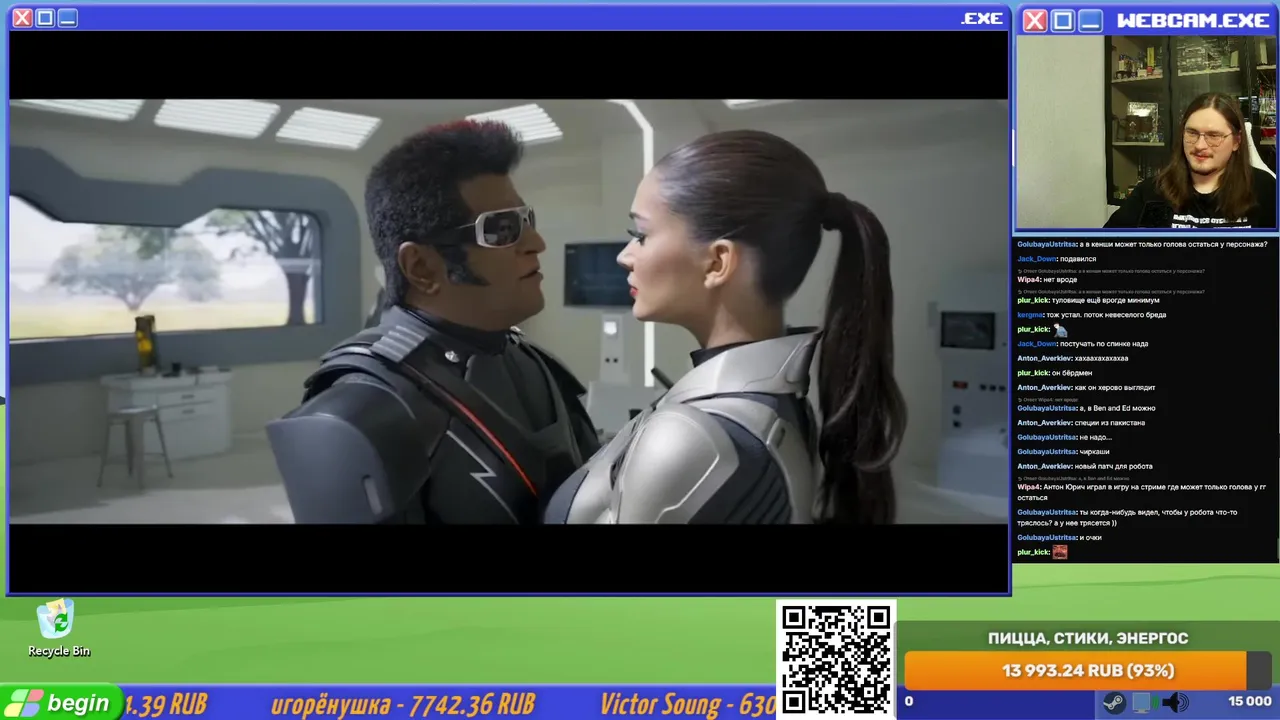Click GolubayaUstritsa's message 'и очки'
Image resolution: width=1280 pixels, height=720 pixels.
click(1059, 538)
